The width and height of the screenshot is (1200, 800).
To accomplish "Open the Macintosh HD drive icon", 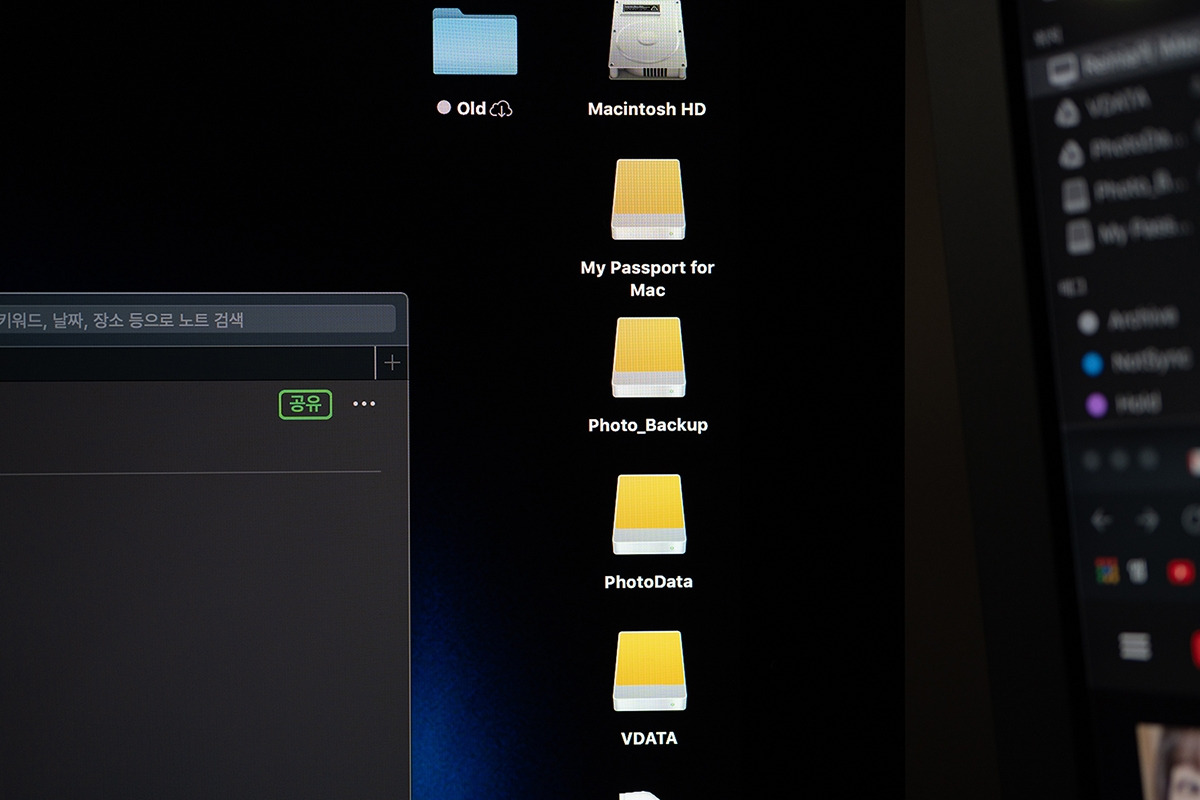I will pyautogui.click(x=646, y=42).
